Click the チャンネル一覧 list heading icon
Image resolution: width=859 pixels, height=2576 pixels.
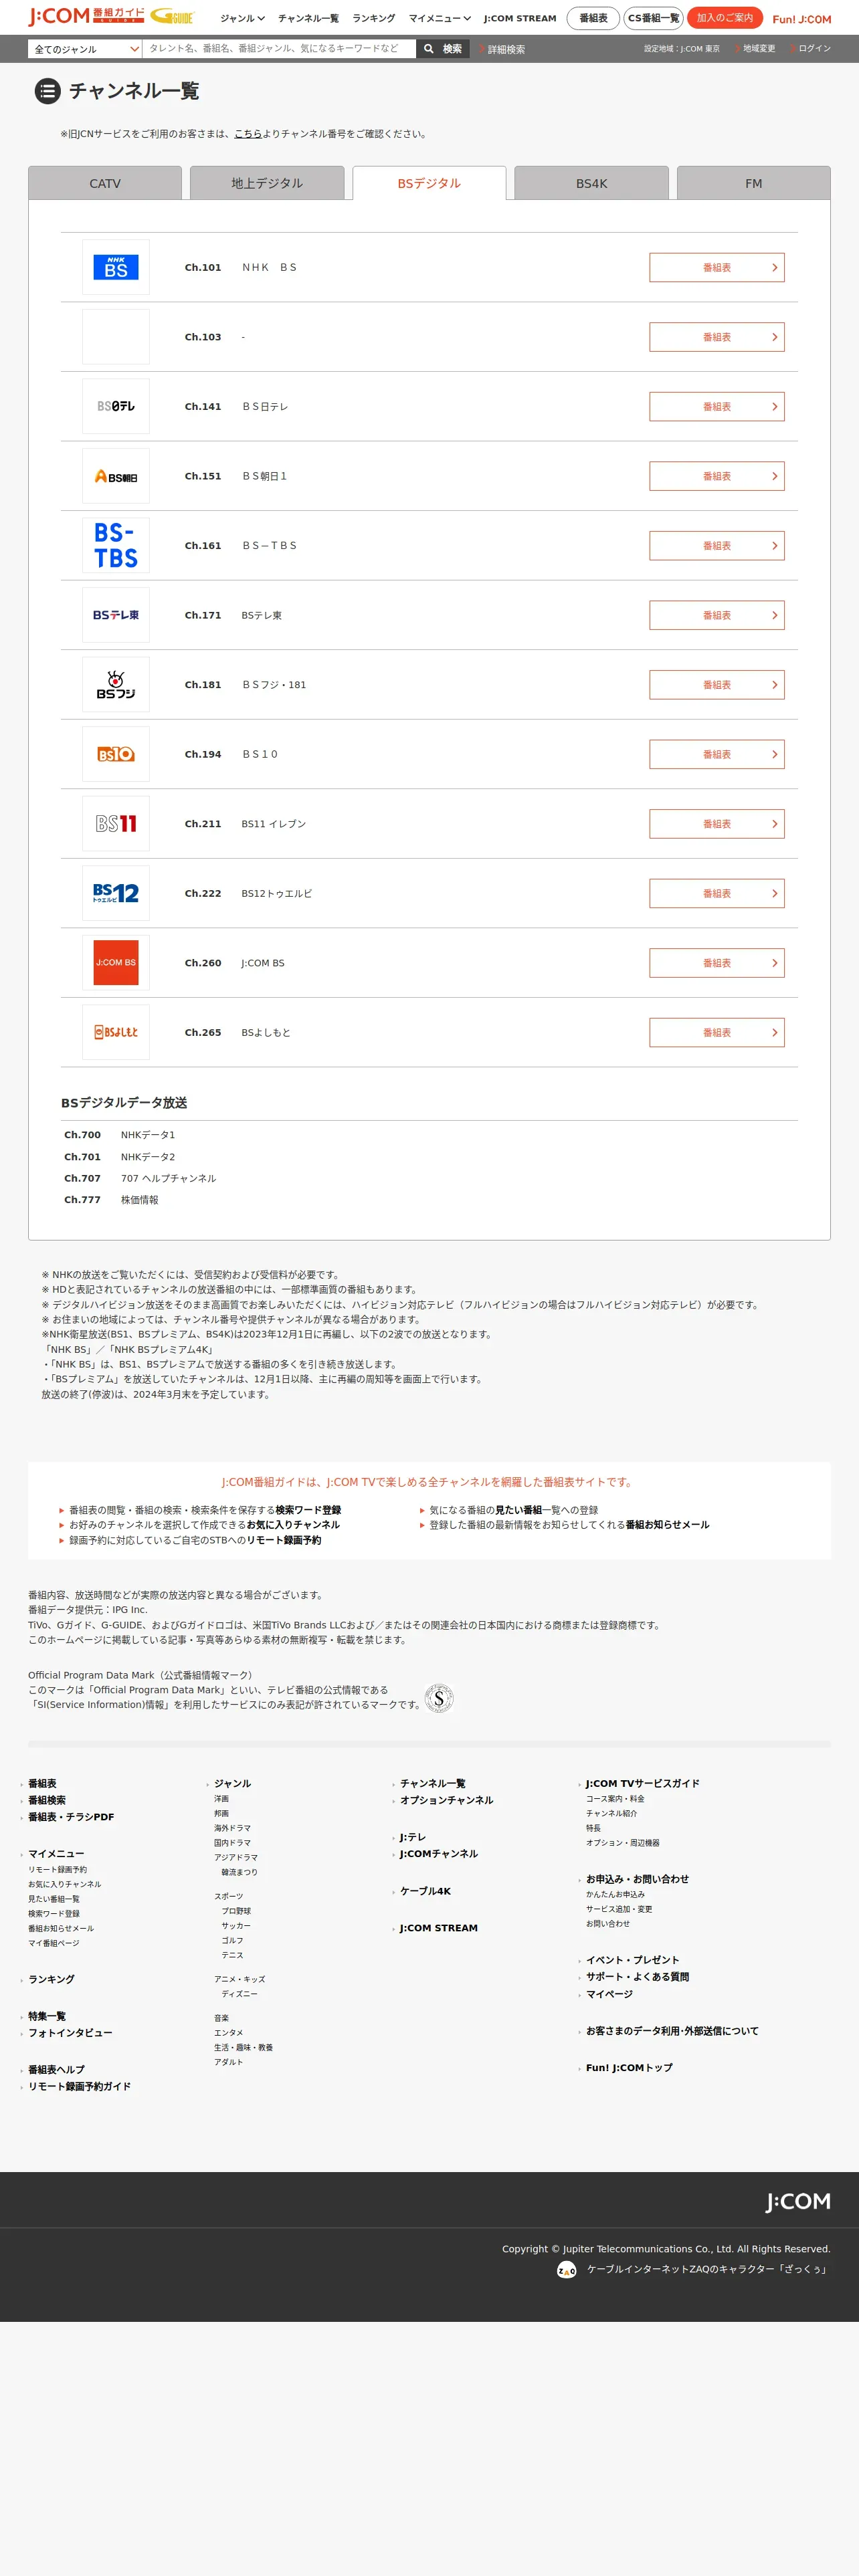coord(47,91)
